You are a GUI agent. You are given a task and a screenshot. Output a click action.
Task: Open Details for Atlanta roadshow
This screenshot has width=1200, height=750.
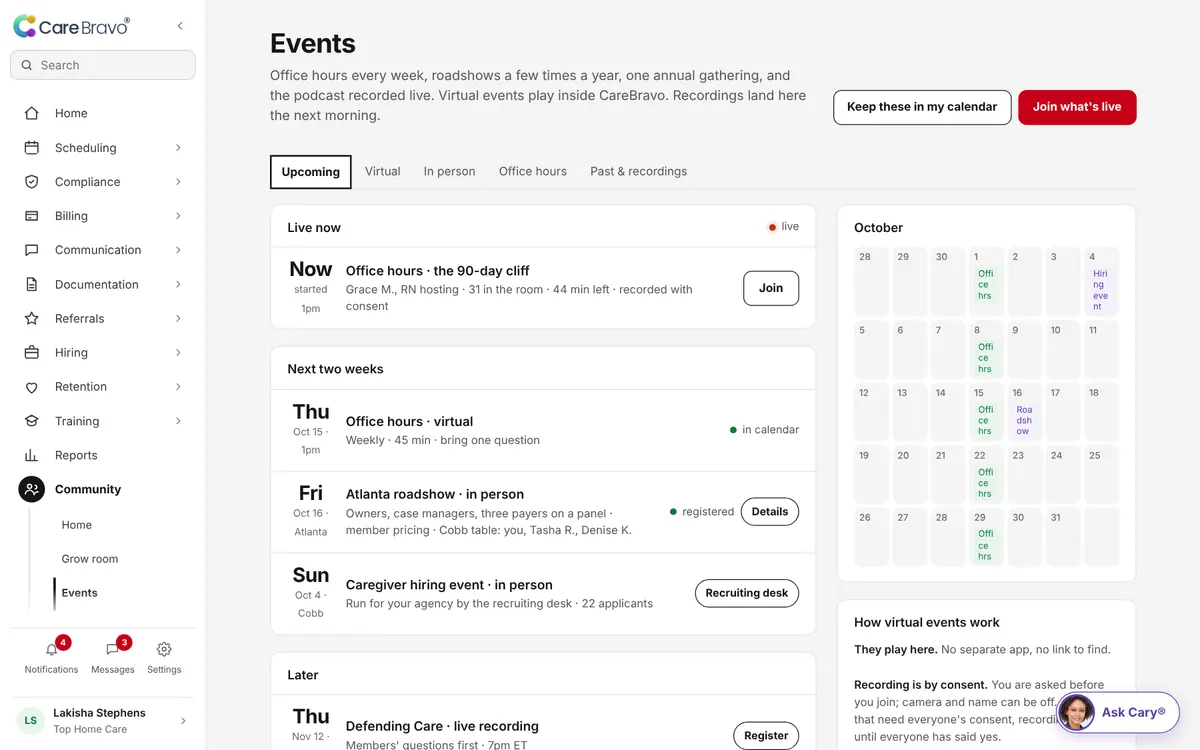(770, 511)
